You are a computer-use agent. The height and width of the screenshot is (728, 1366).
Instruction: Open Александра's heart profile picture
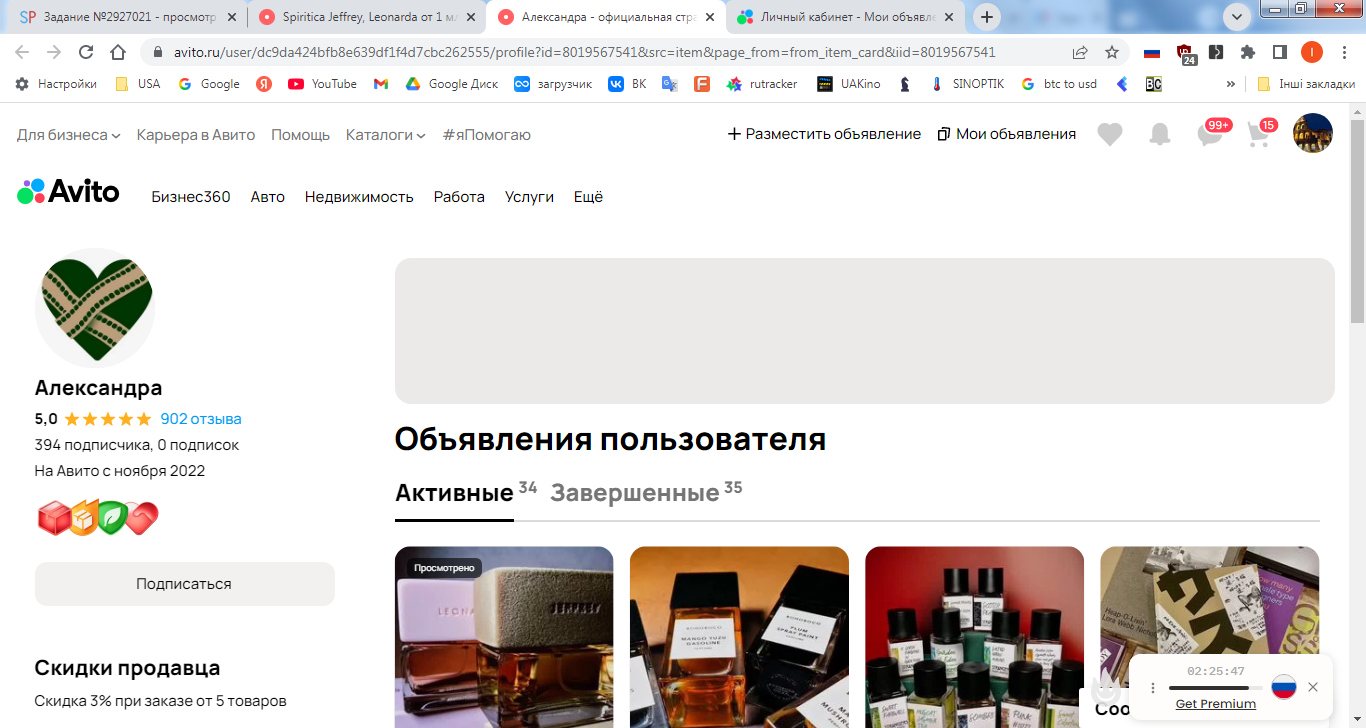pyautogui.click(x=95, y=308)
